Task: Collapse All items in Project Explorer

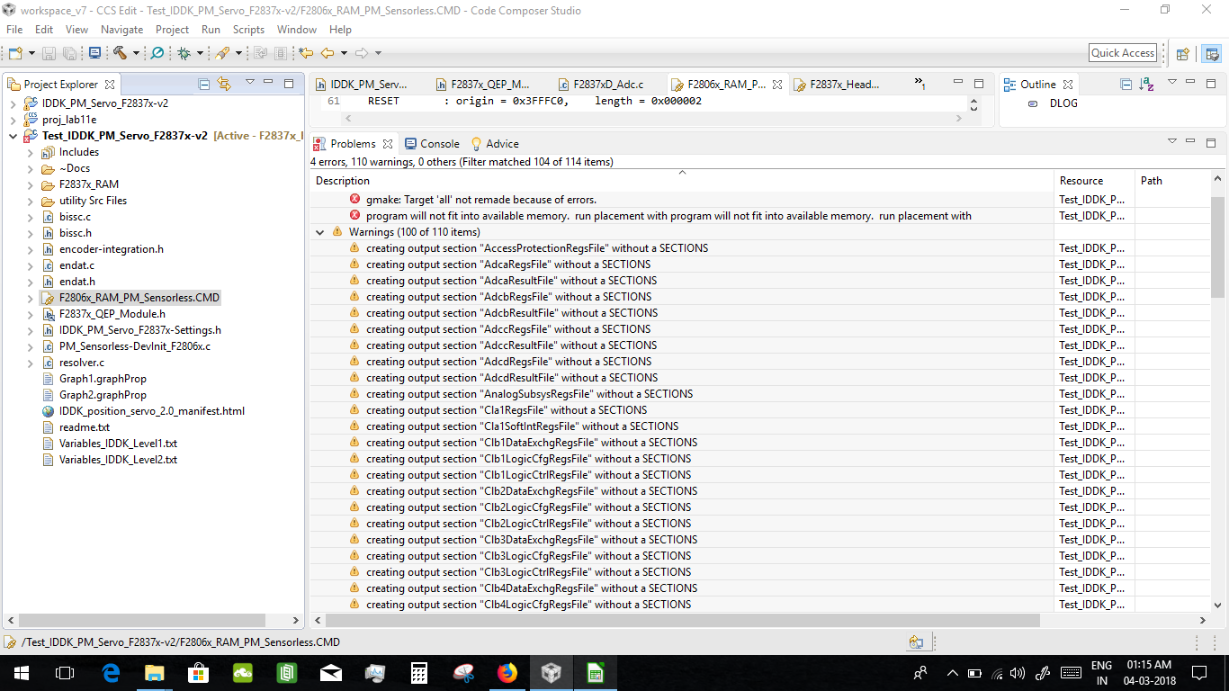Action: 204,83
